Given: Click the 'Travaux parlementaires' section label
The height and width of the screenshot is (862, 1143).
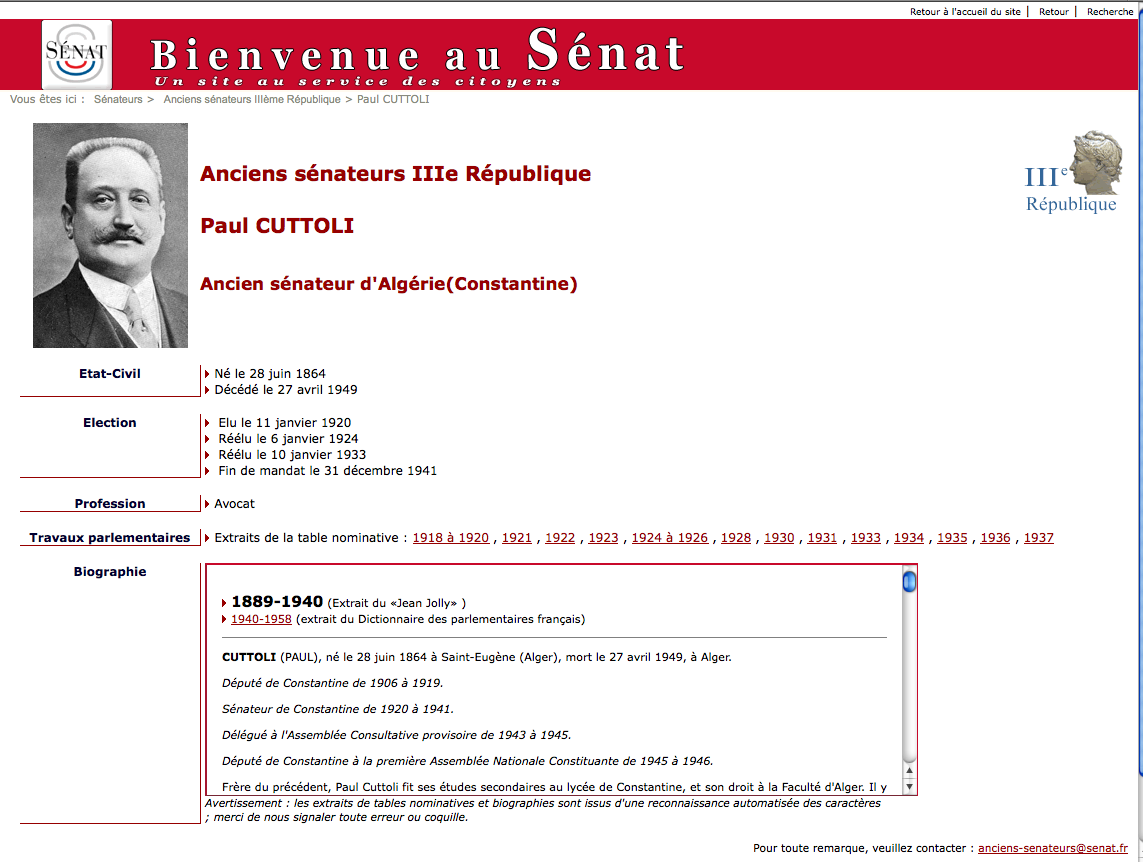Looking at the screenshot, I should (x=110, y=538).
